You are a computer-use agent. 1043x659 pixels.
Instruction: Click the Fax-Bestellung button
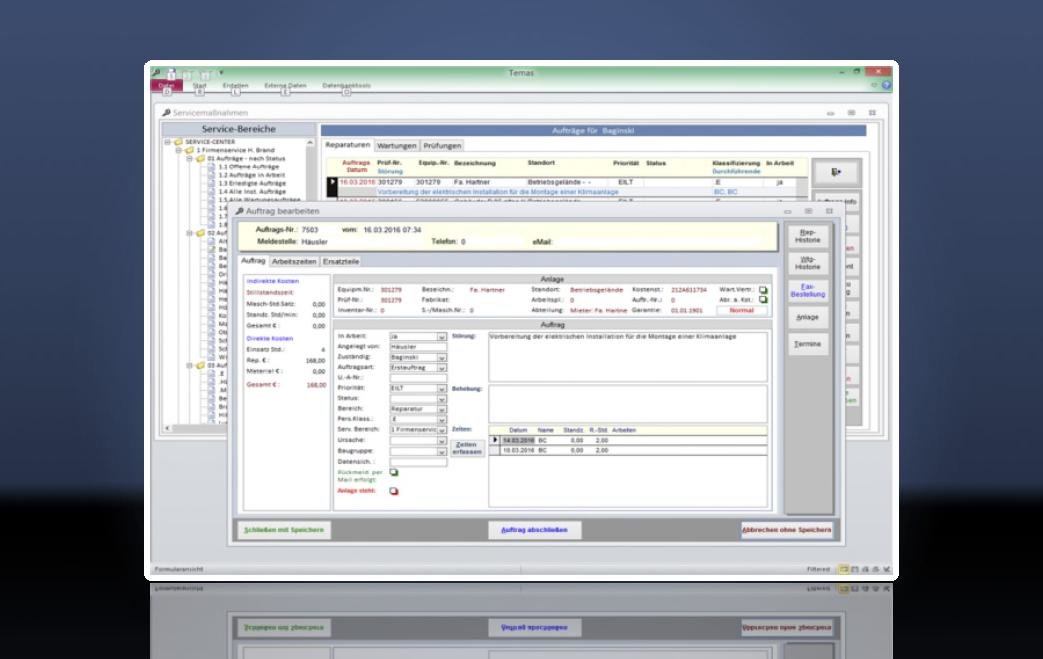pyautogui.click(x=808, y=291)
